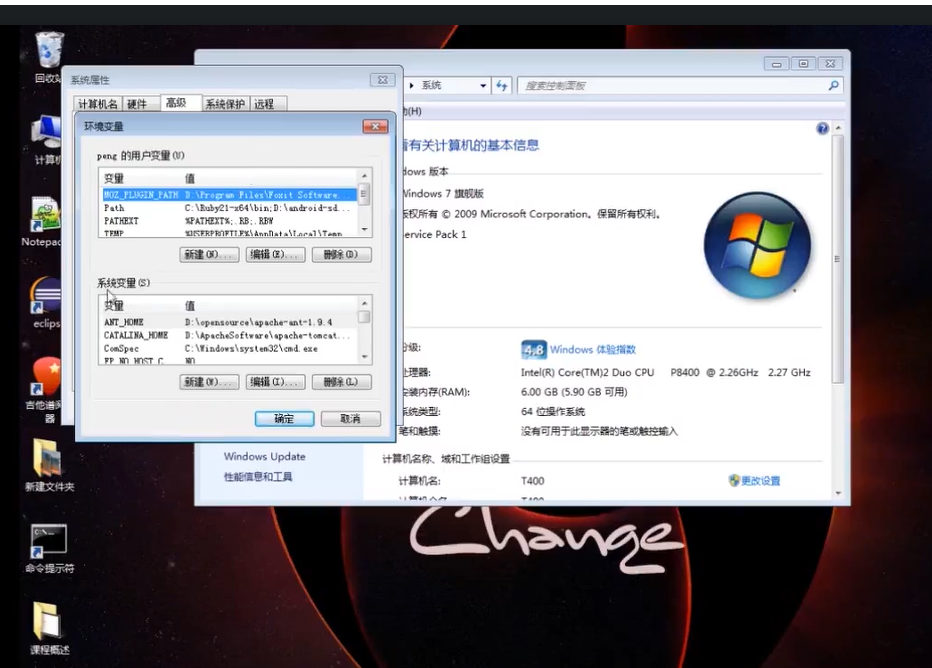Open the 新建文件夹 folder on desktop
Screen dimensions: 932x668
click(x=49, y=465)
